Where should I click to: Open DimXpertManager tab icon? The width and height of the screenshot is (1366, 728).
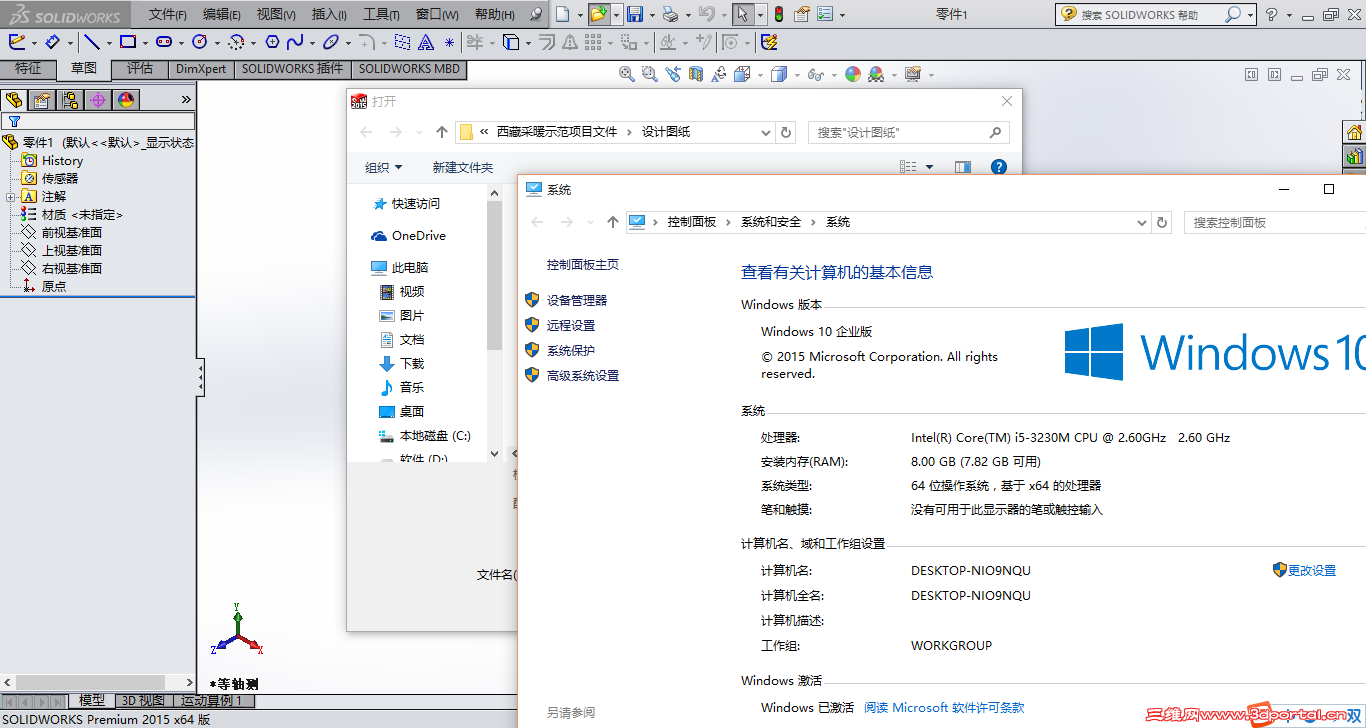click(x=97, y=100)
